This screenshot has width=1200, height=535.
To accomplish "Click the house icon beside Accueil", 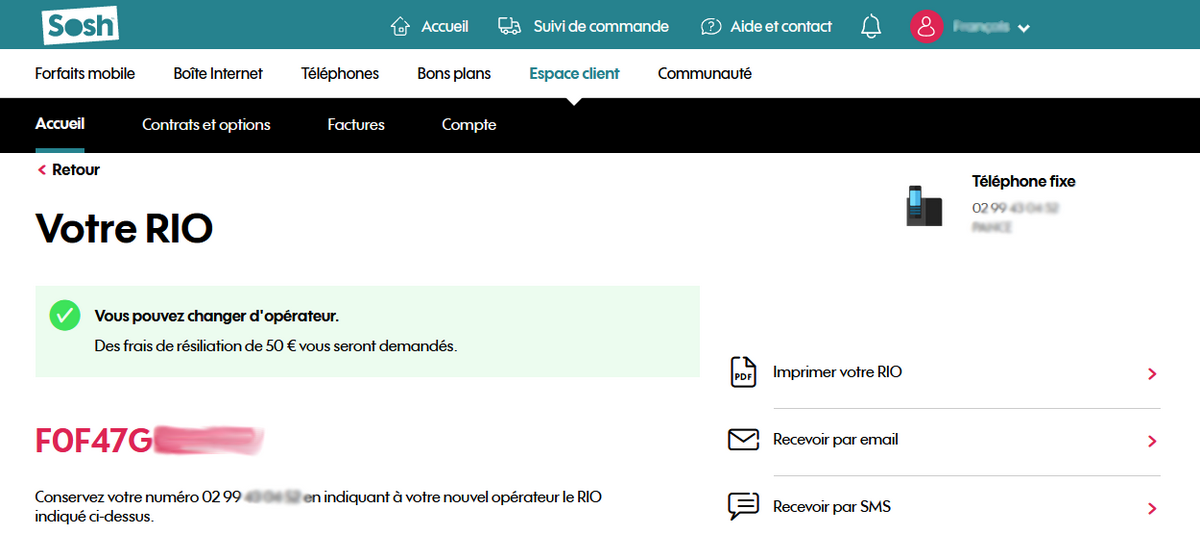I will pos(400,26).
